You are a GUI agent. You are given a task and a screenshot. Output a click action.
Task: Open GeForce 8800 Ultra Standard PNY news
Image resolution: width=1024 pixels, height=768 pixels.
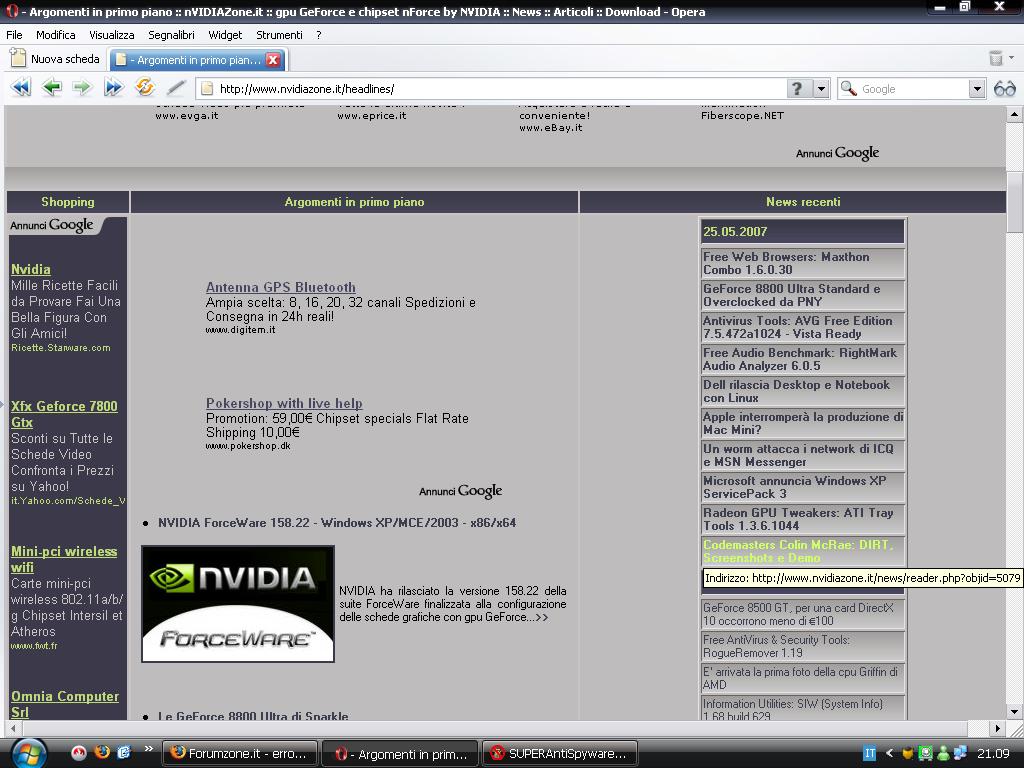tap(803, 295)
